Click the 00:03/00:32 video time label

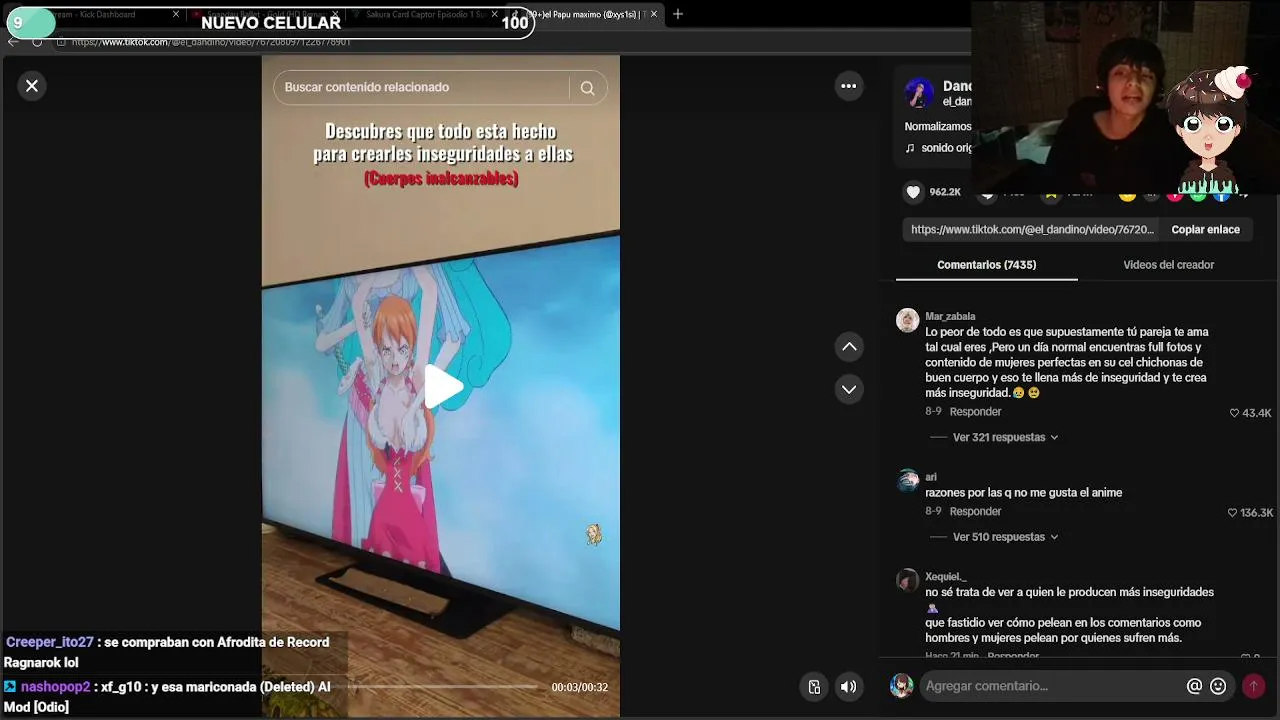[x=579, y=687]
